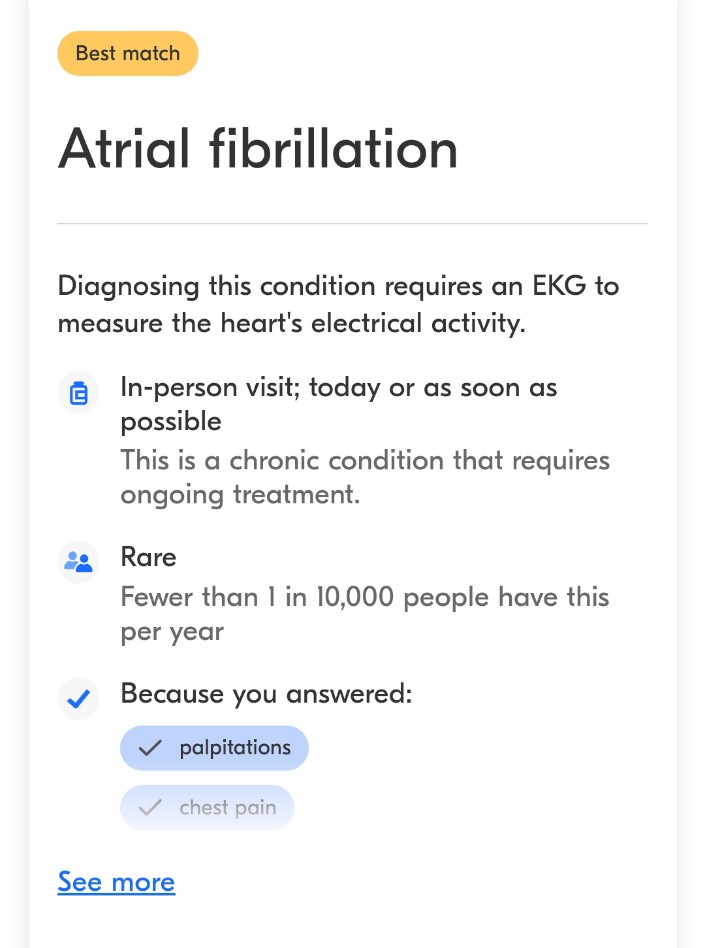
Task: Click the Rare prevalence label
Action: pos(148,557)
